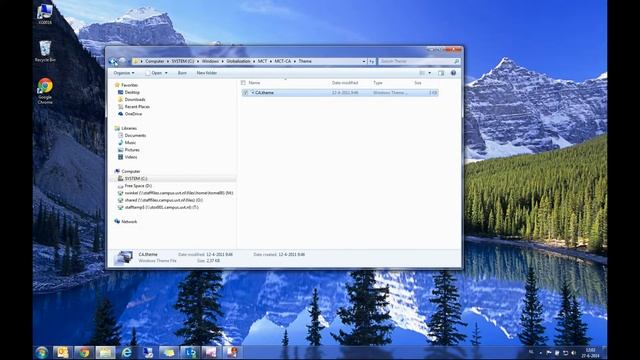Navigate to Computer in the address path

[x=155, y=61]
